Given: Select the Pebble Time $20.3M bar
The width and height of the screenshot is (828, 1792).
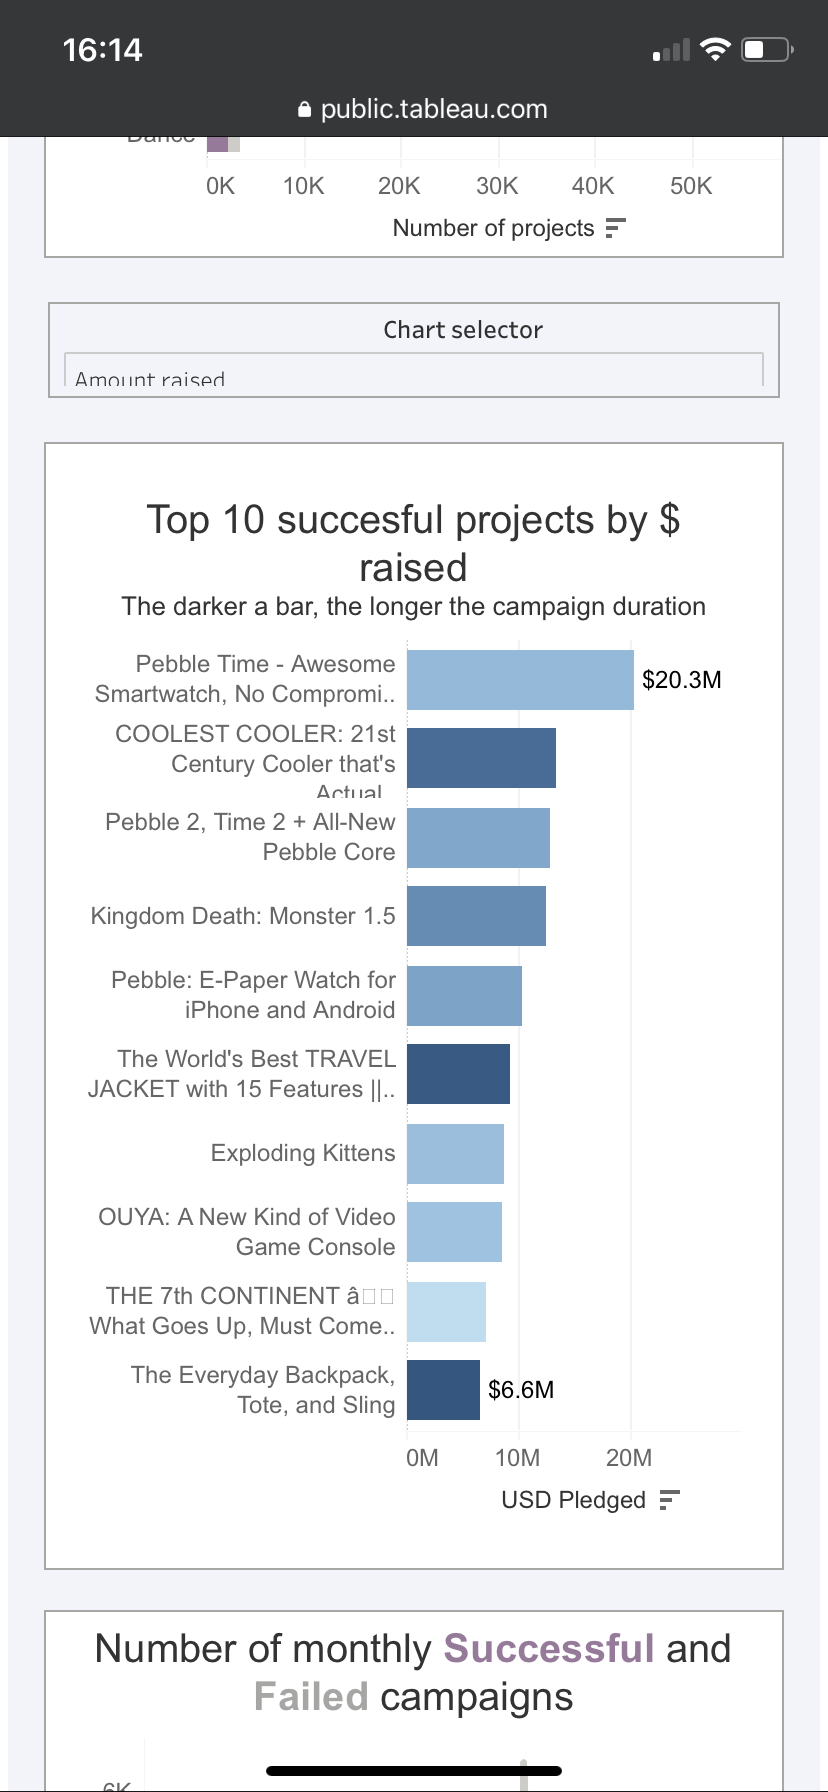Looking at the screenshot, I should (520, 680).
